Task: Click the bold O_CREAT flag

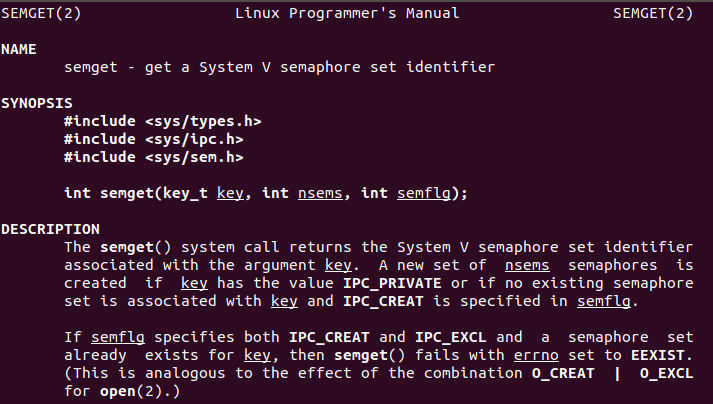Action: pos(563,374)
